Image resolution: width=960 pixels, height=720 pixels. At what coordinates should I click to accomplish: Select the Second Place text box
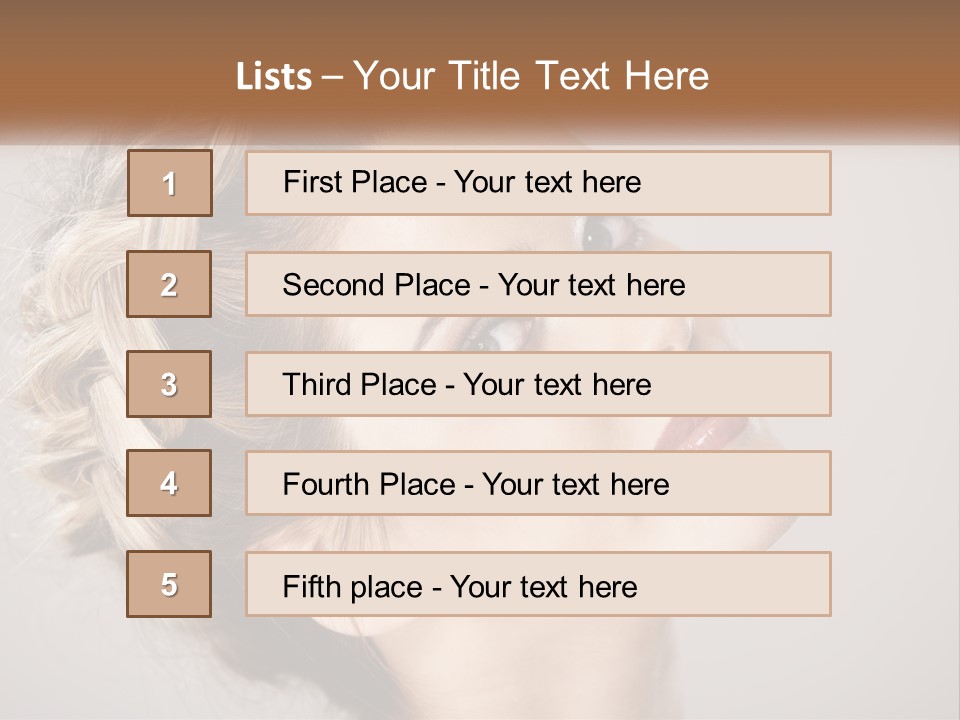tap(538, 284)
